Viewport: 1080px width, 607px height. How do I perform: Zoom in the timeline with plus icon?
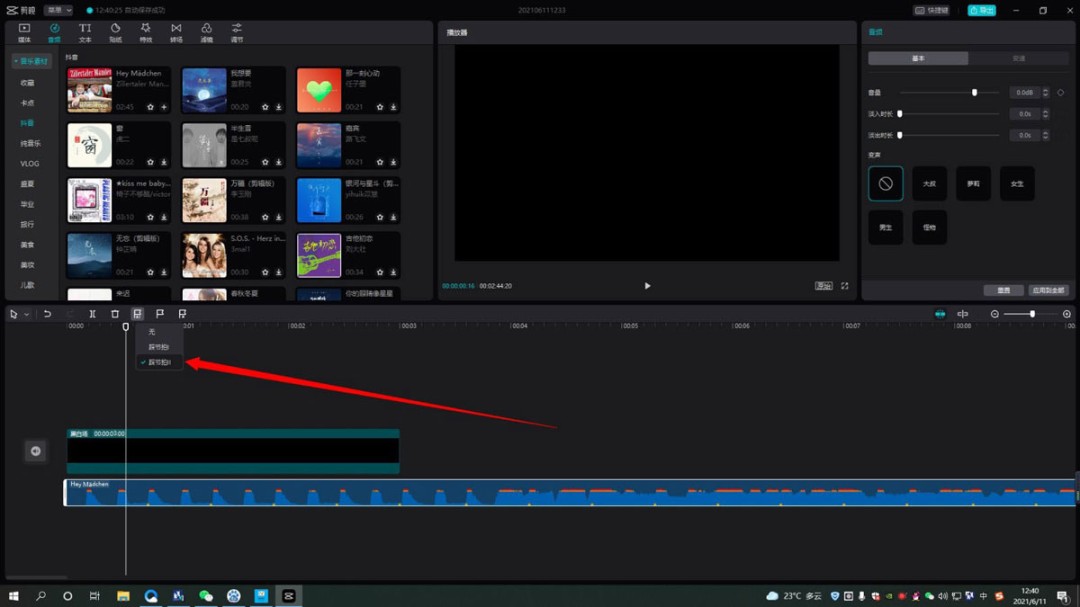(1067, 314)
